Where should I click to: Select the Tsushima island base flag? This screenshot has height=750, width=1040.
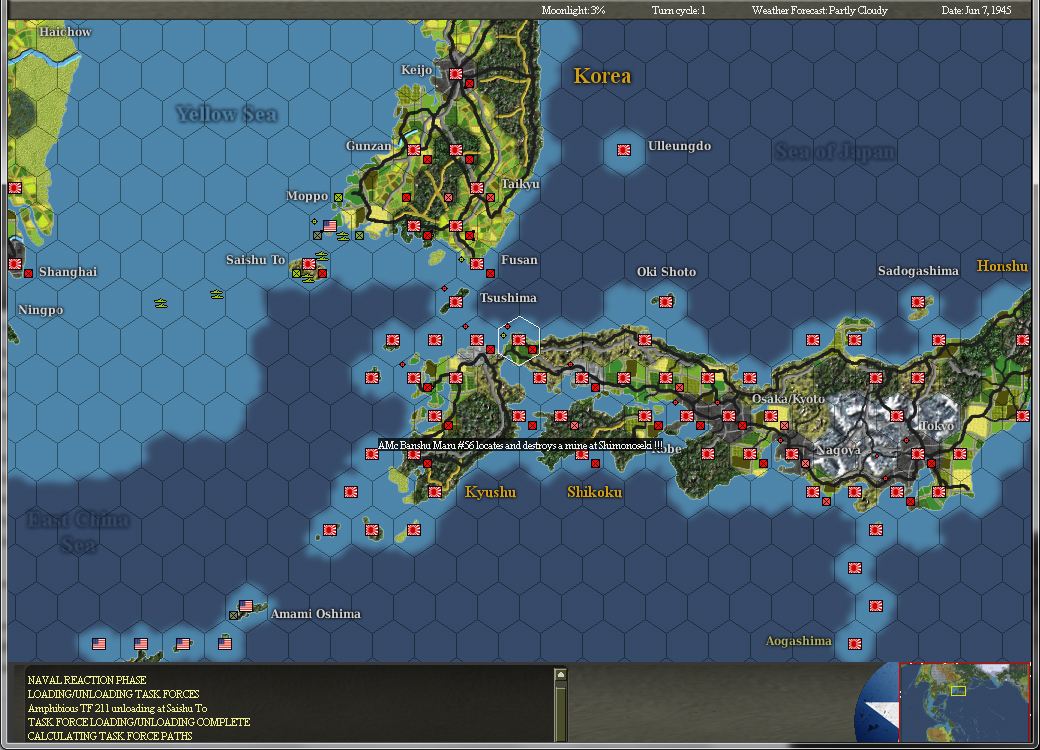coord(456,302)
